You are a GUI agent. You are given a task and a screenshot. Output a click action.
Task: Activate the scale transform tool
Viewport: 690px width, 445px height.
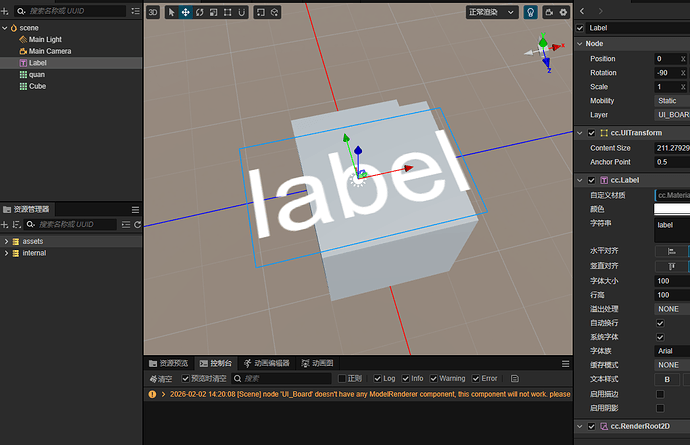coord(213,12)
